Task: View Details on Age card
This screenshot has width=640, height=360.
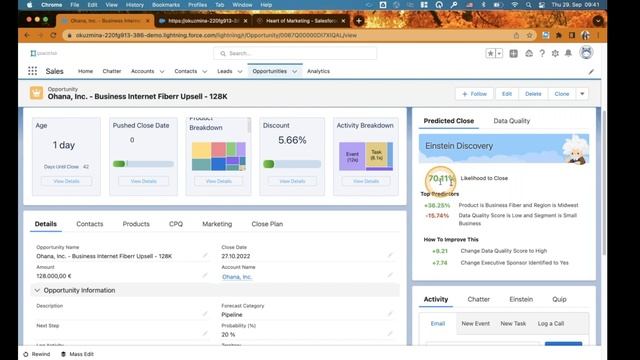Action: point(67,181)
